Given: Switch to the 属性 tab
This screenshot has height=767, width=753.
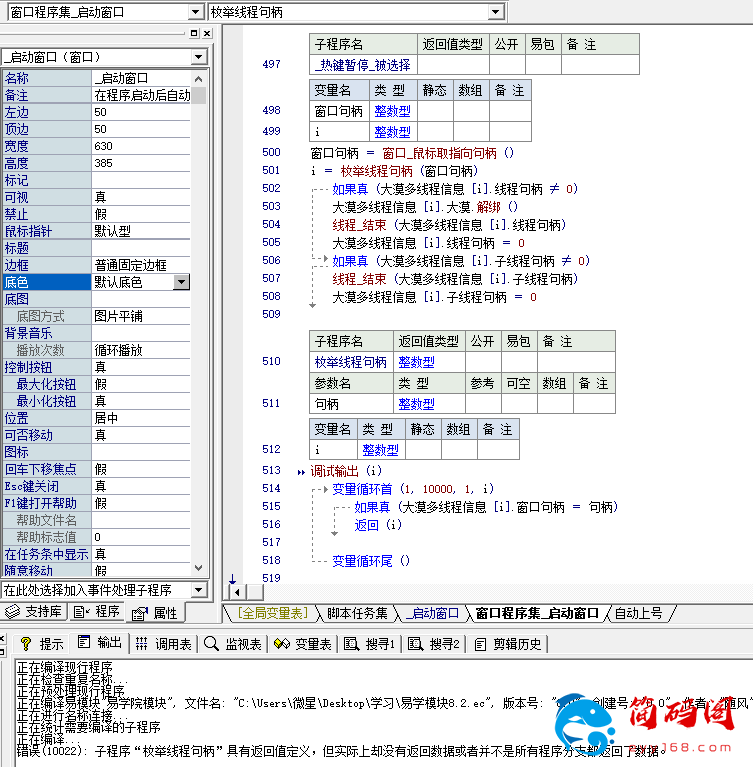Looking at the screenshot, I should [x=156, y=612].
